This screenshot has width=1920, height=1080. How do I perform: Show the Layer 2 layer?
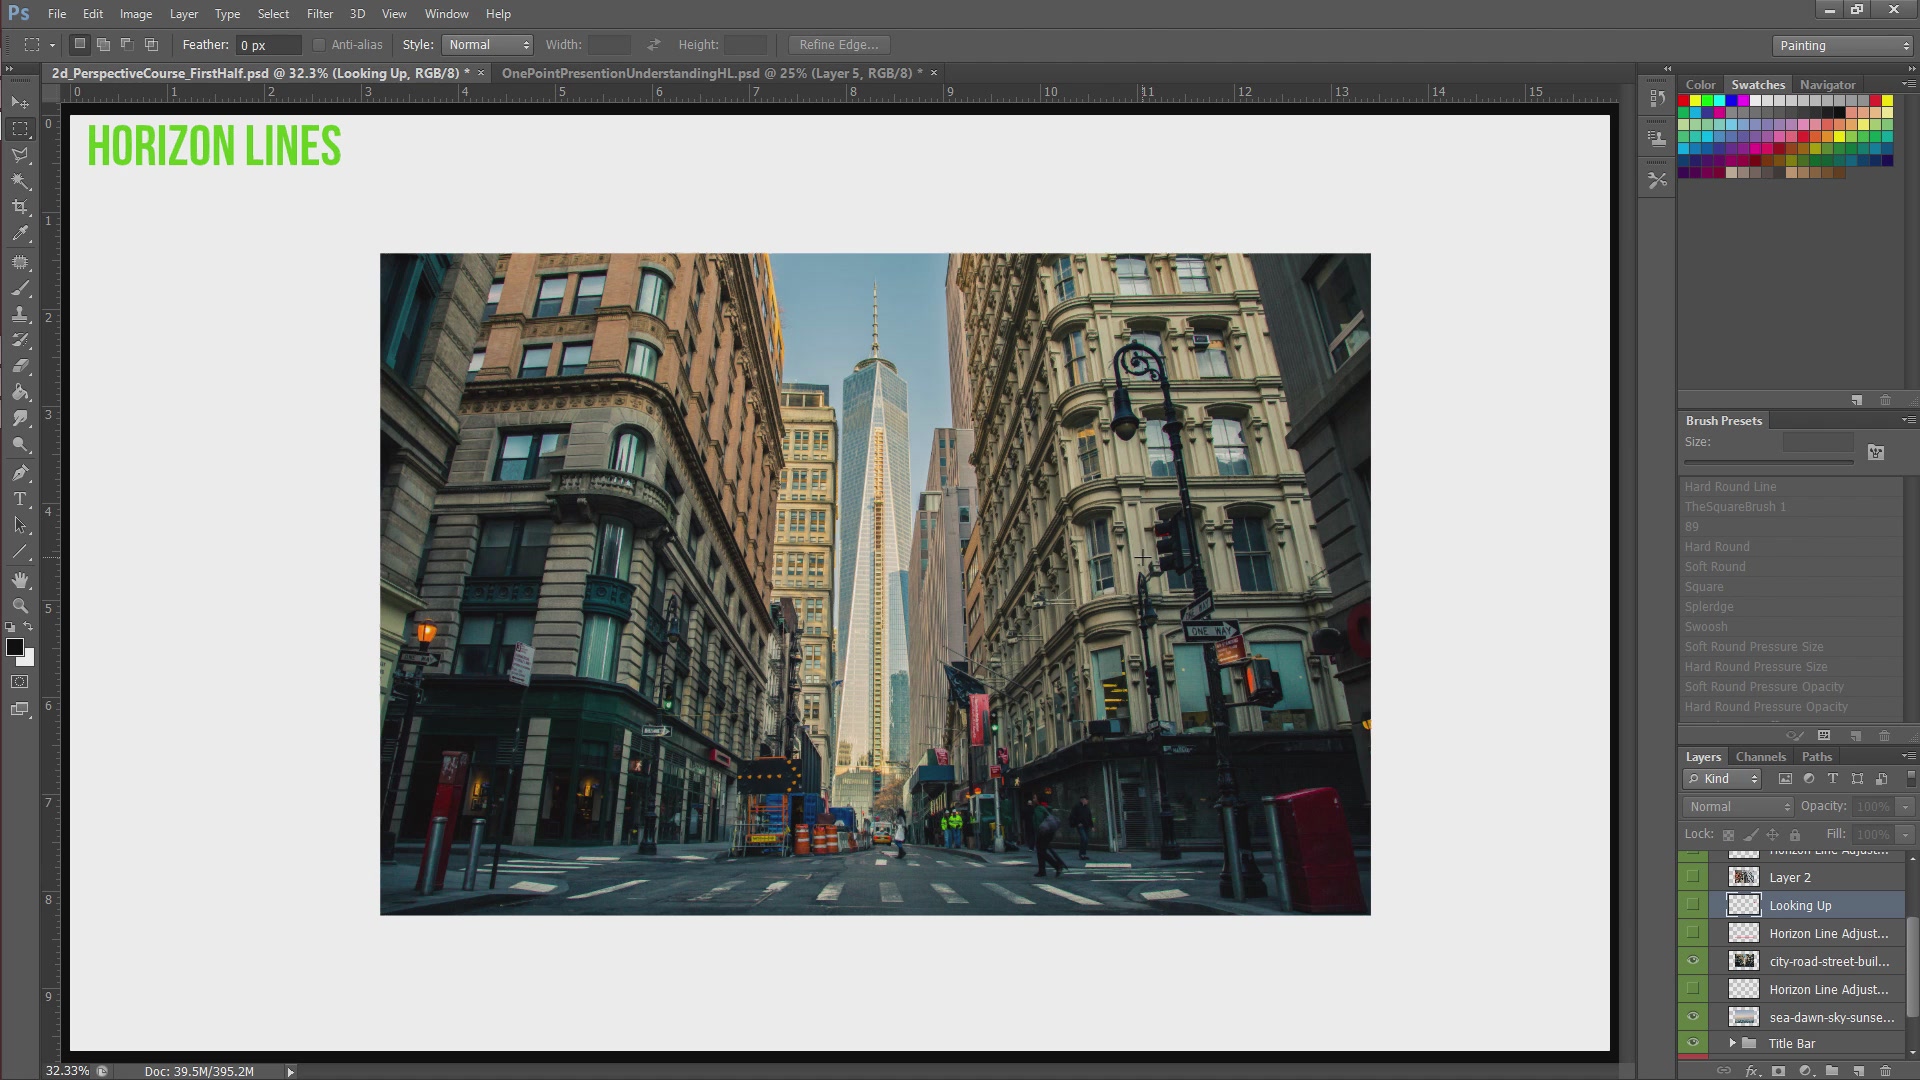(1693, 877)
